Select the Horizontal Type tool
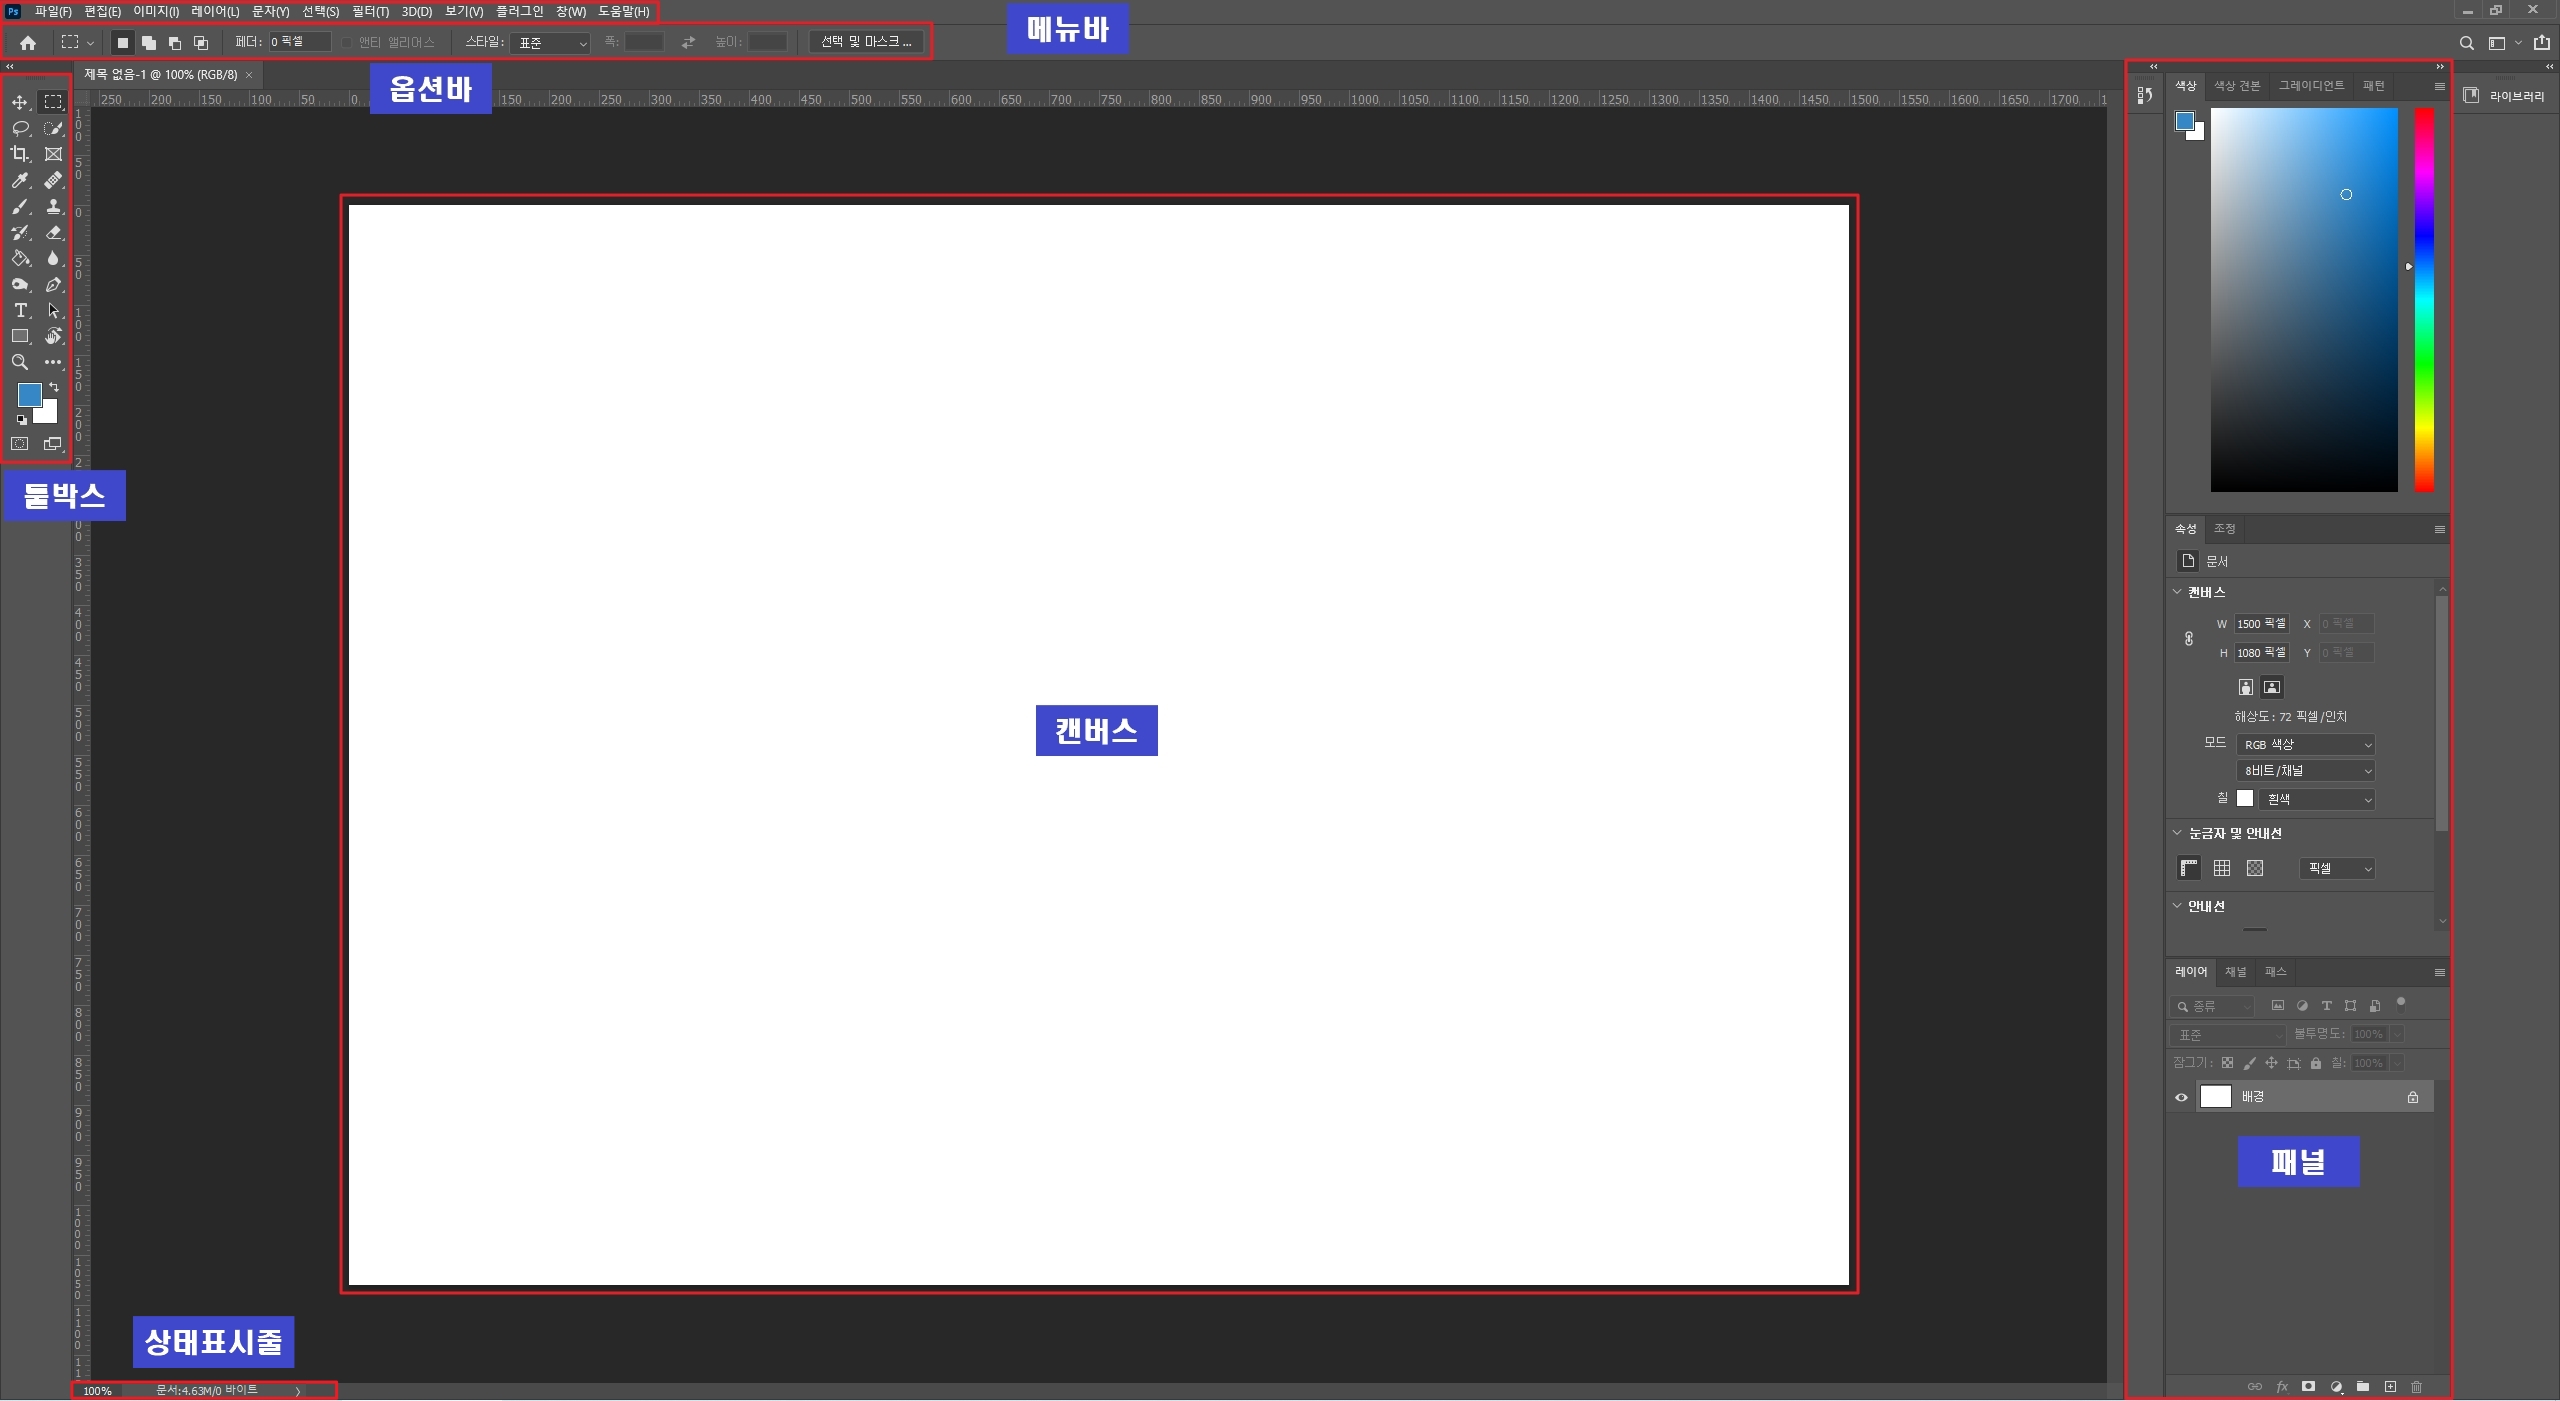 pyautogui.click(x=19, y=311)
